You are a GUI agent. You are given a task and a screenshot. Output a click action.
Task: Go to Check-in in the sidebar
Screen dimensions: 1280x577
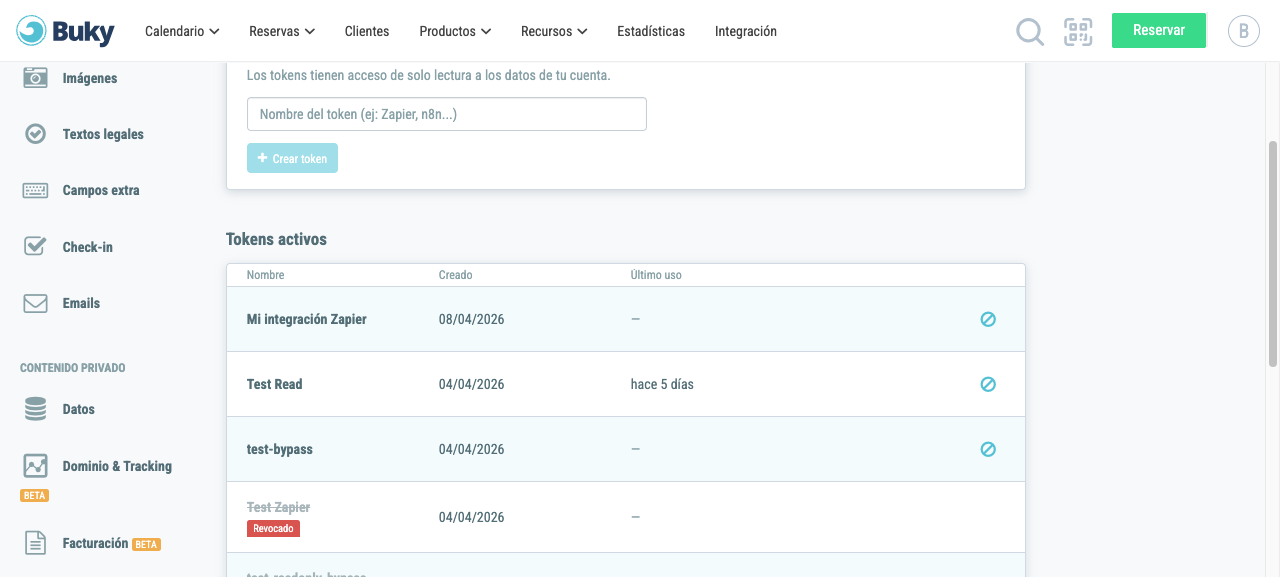click(88, 247)
